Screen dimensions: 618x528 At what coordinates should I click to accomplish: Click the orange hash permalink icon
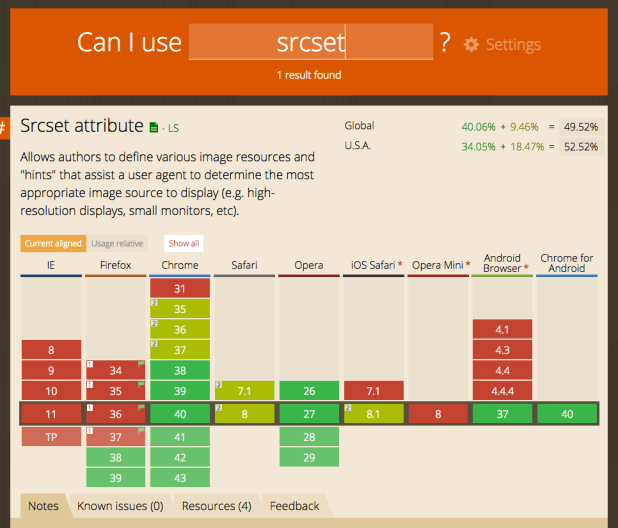4,128
